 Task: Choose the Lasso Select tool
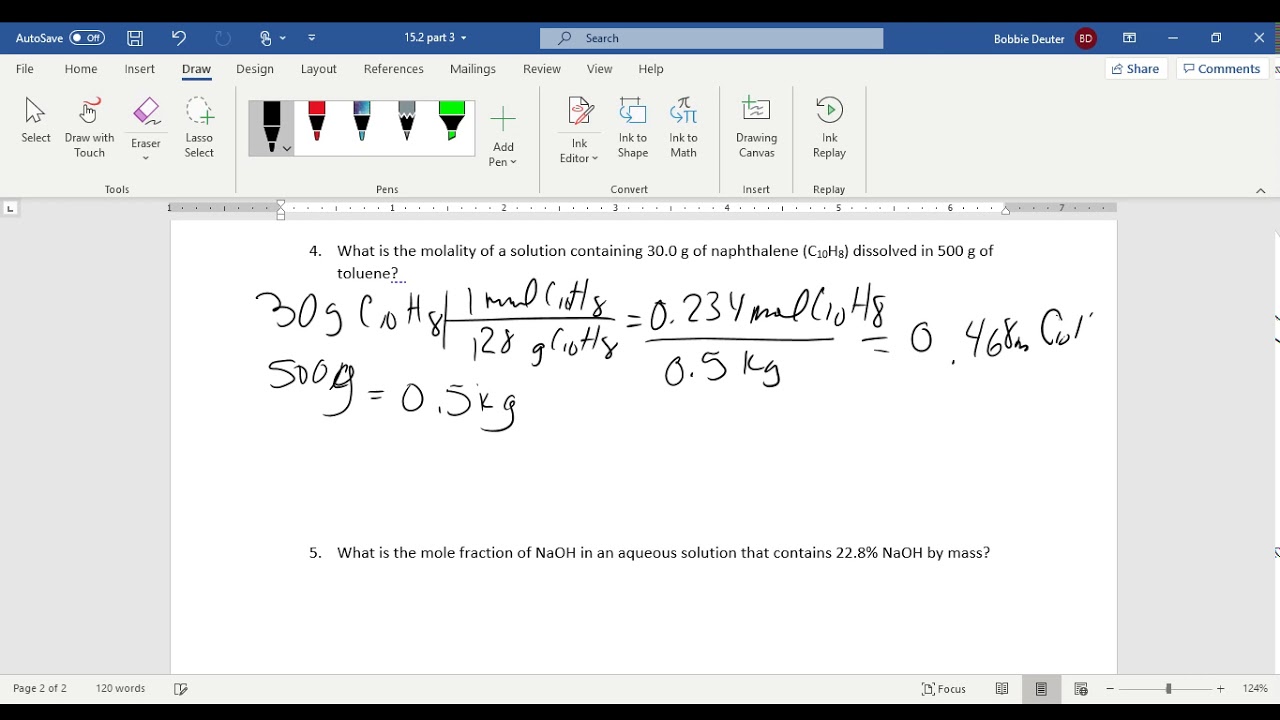[x=199, y=128]
